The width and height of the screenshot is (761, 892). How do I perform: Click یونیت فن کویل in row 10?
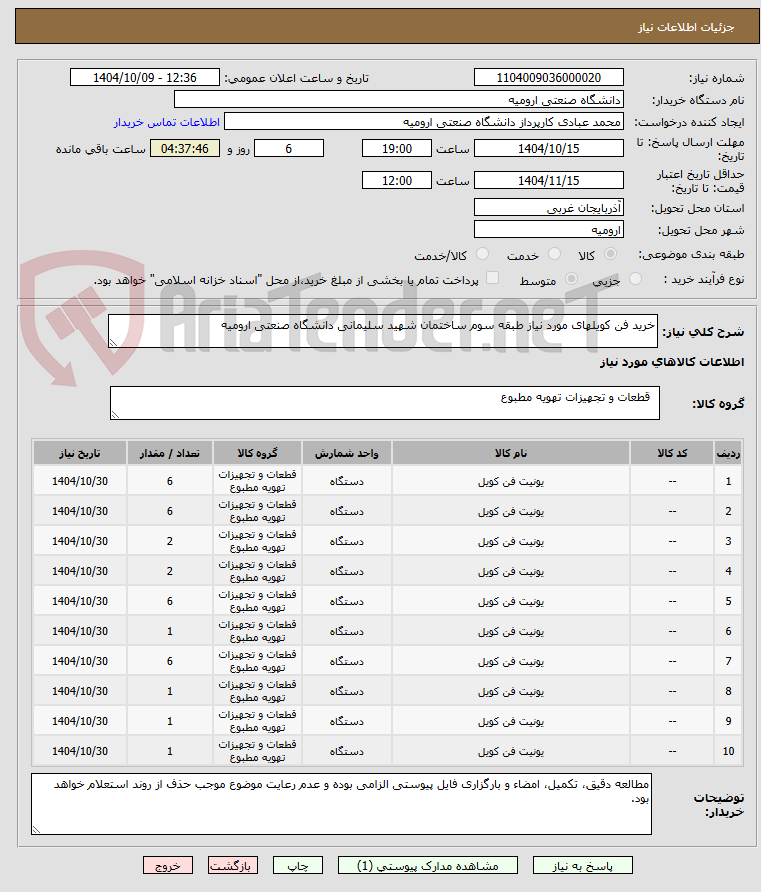(511, 751)
